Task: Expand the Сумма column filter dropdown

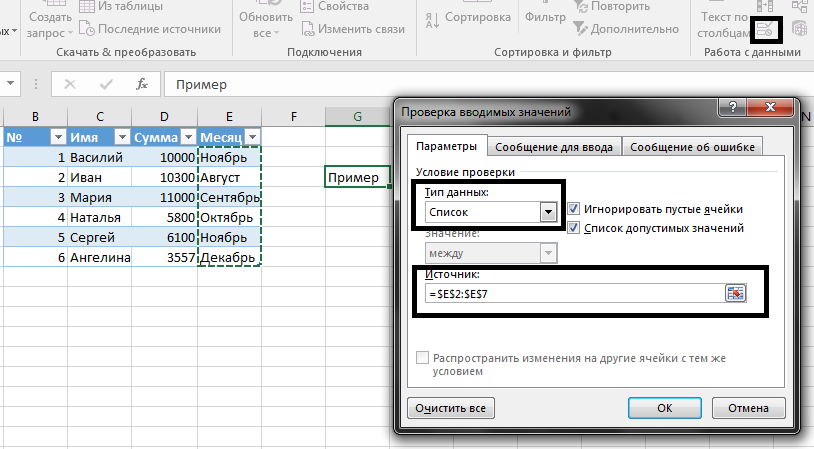Action: [x=186, y=137]
